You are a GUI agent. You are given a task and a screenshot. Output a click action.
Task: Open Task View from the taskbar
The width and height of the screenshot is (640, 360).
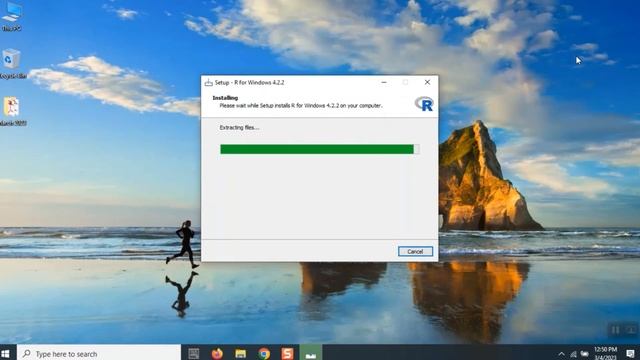click(194, 353)
